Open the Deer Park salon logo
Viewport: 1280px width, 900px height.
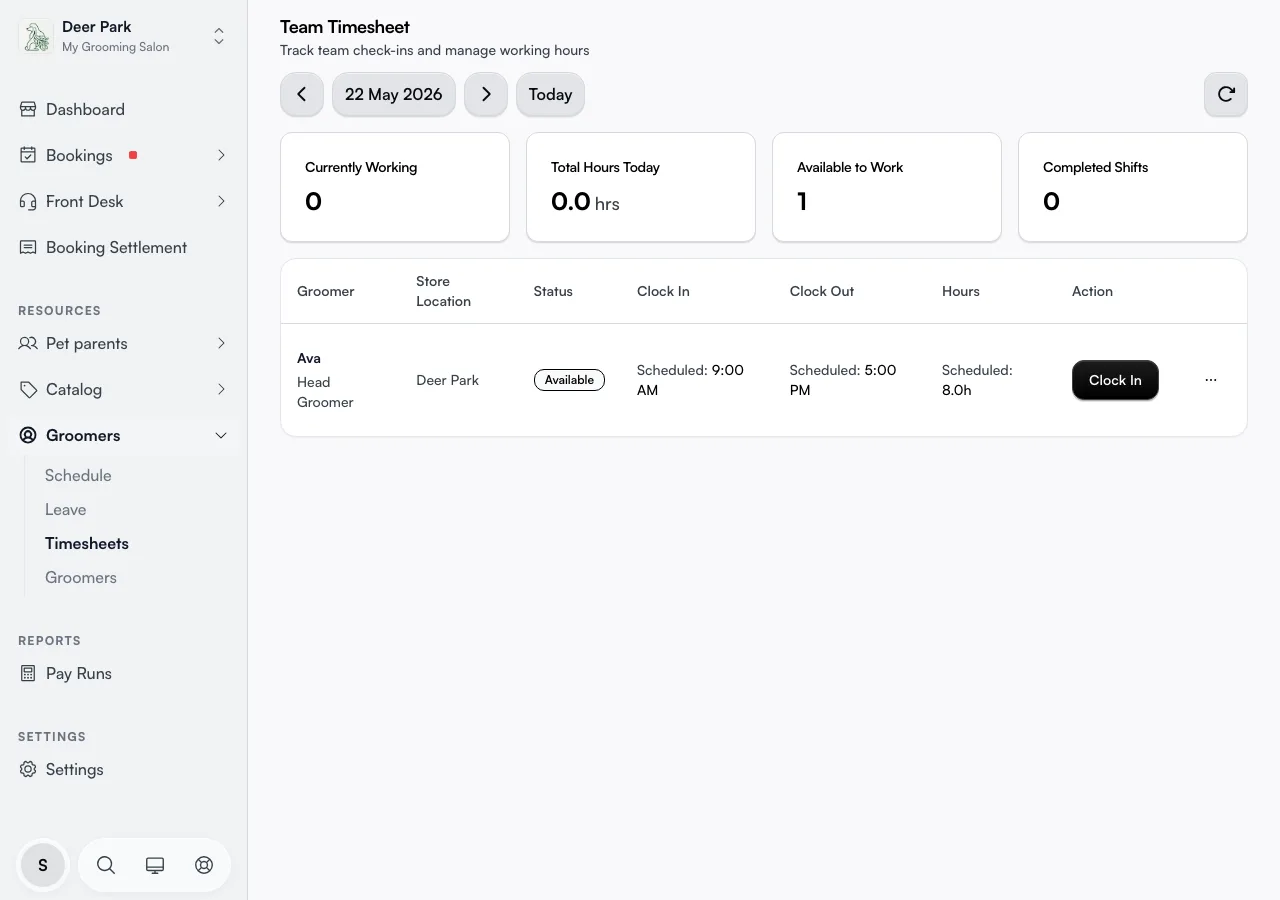36,37
